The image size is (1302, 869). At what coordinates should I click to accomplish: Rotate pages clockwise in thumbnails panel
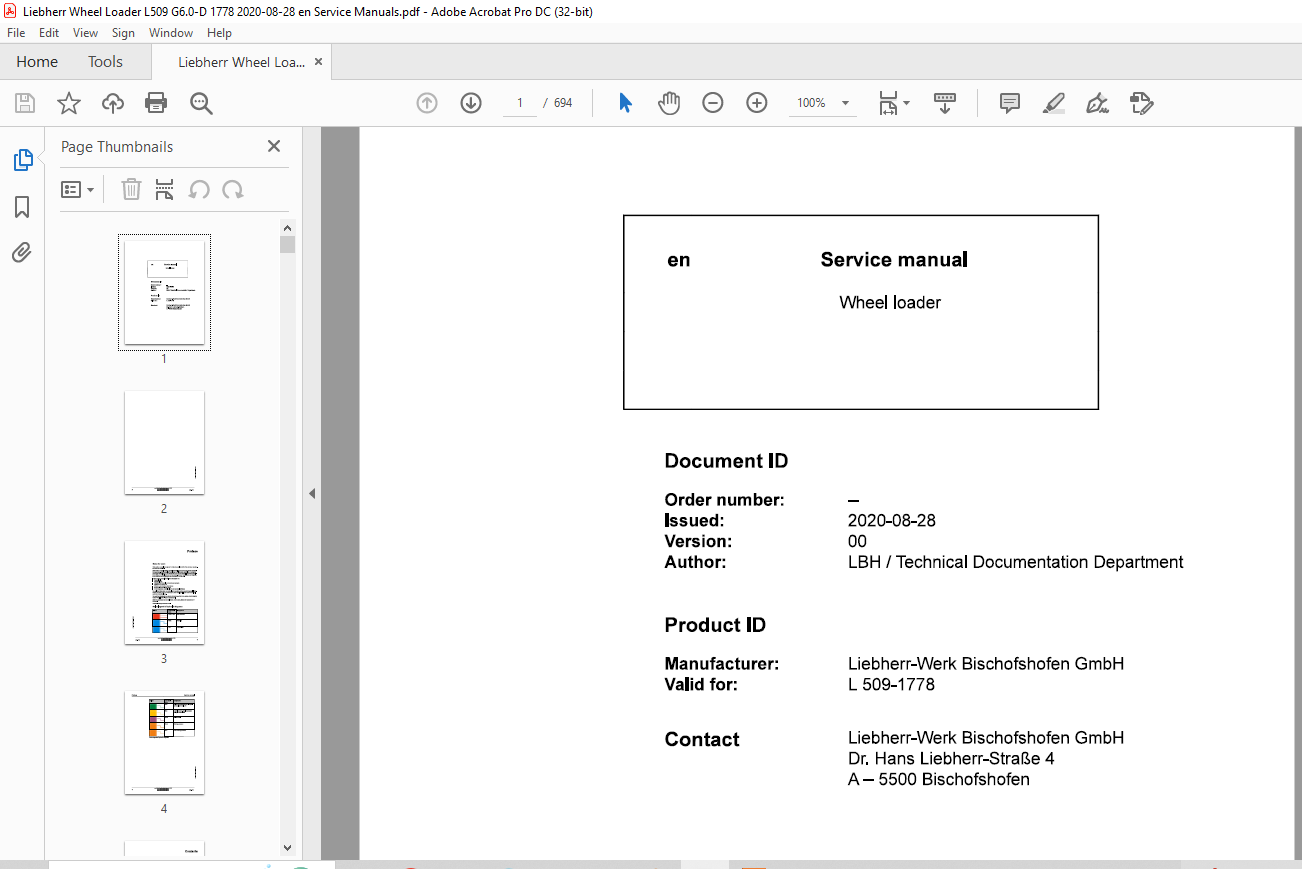233,189
